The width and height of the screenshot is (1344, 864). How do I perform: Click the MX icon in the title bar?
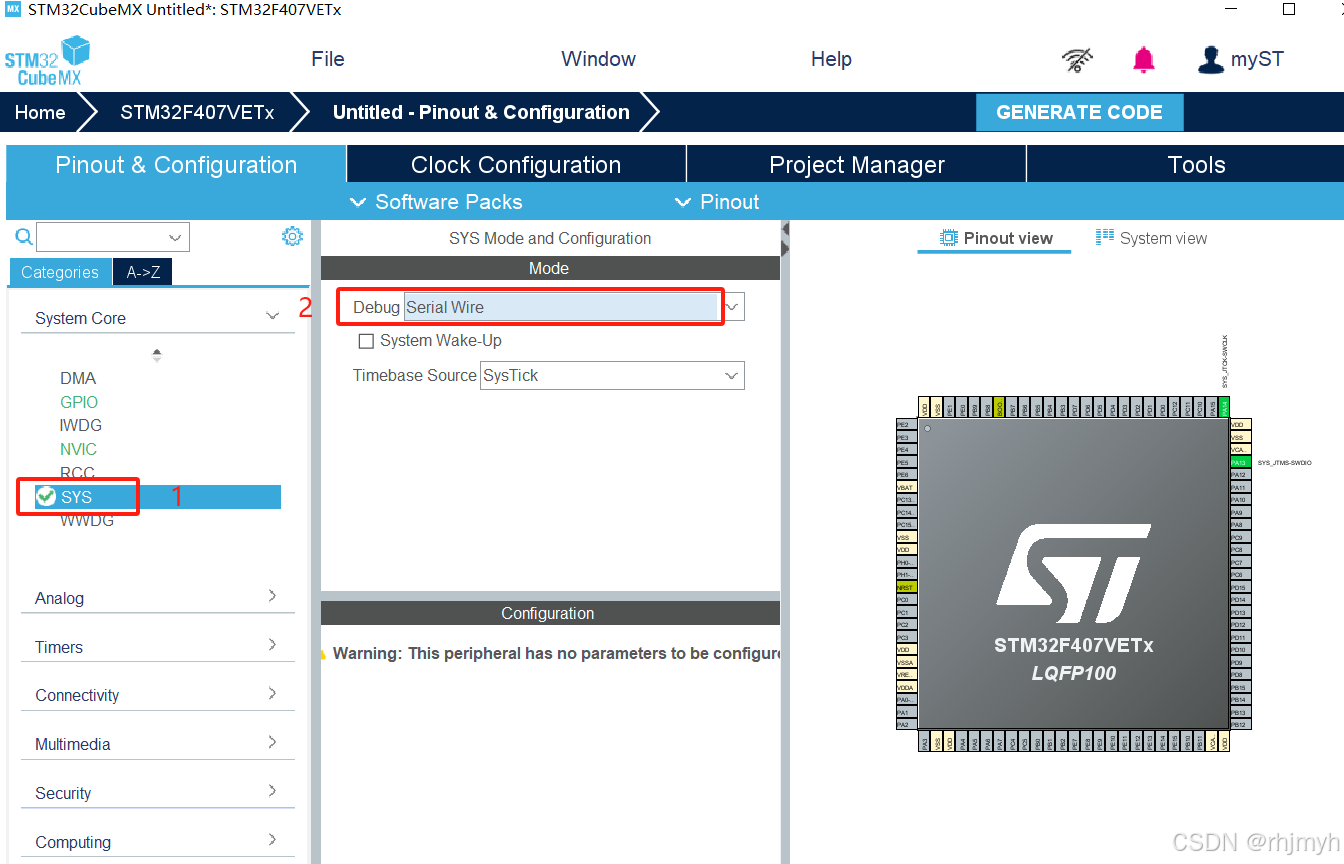[14, 9]
